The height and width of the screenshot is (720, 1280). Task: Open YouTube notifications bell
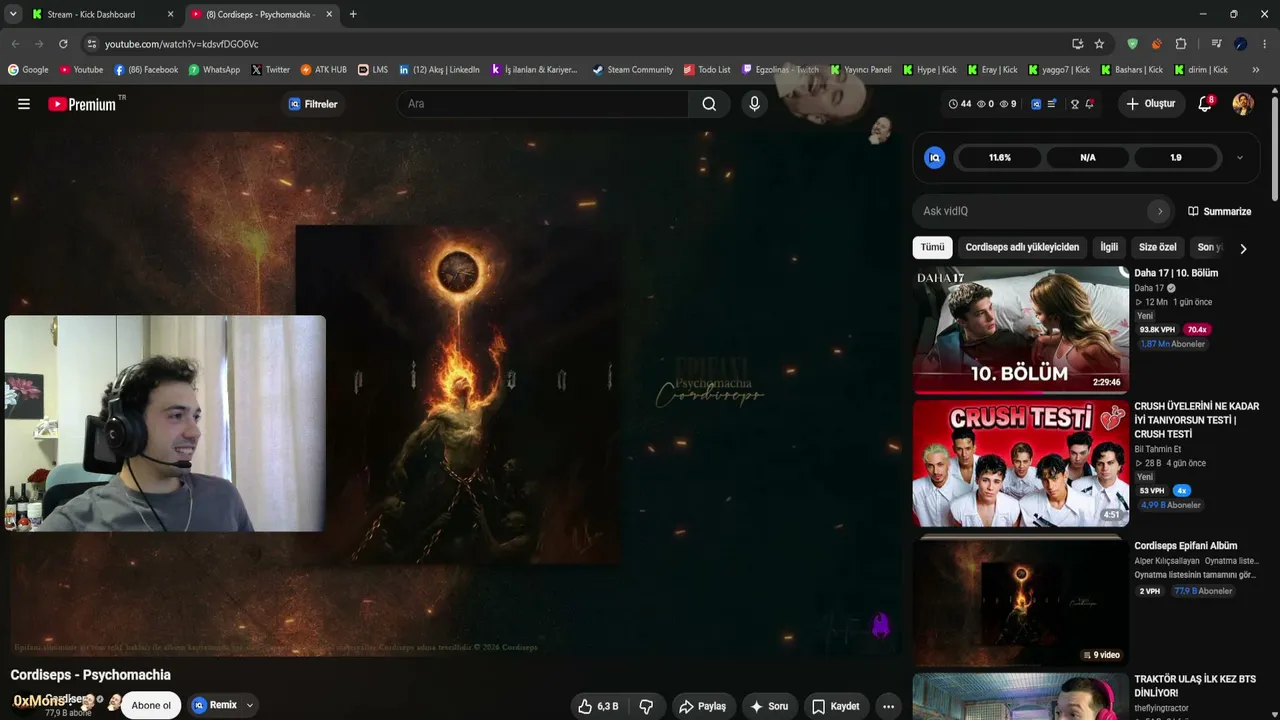click(1205, 104)
